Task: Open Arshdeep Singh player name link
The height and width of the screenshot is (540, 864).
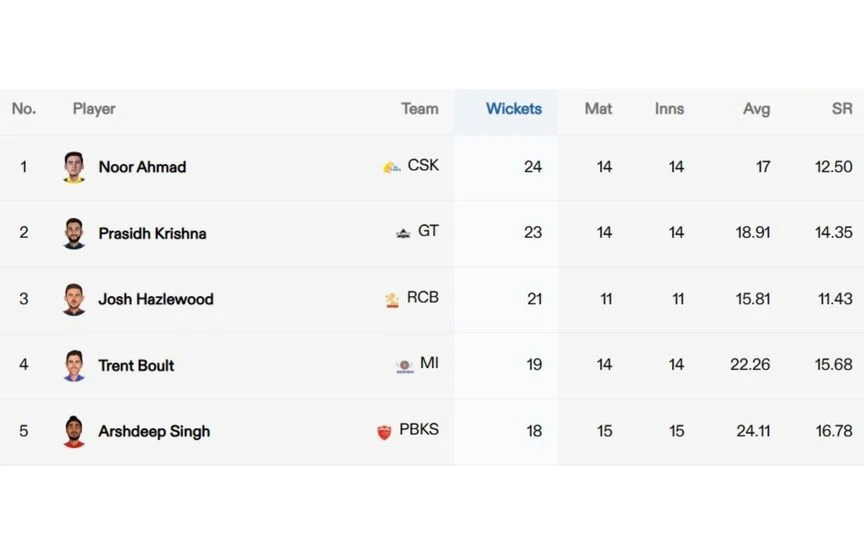Action: (x=154, y=431)
